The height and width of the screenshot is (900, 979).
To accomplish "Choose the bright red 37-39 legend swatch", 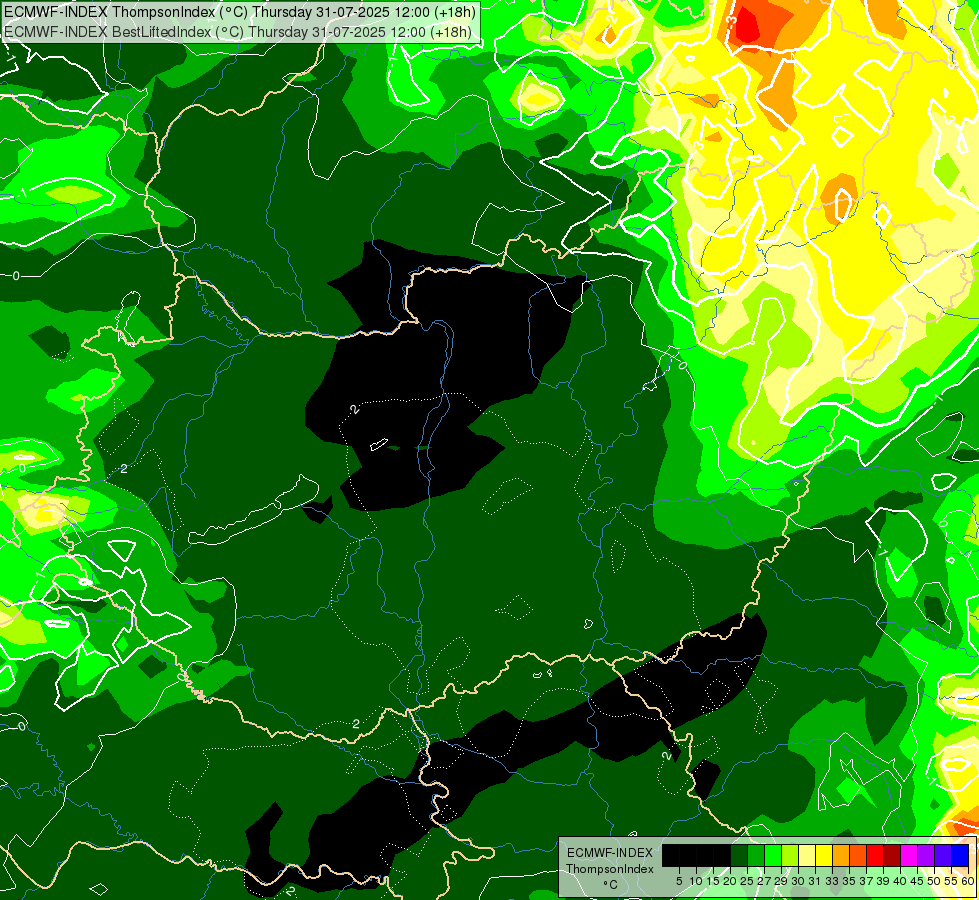I will pos(875,855).
